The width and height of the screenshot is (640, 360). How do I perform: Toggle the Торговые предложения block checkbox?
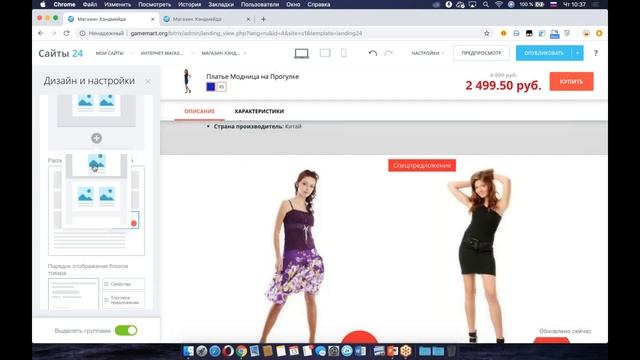coord(106,300)
